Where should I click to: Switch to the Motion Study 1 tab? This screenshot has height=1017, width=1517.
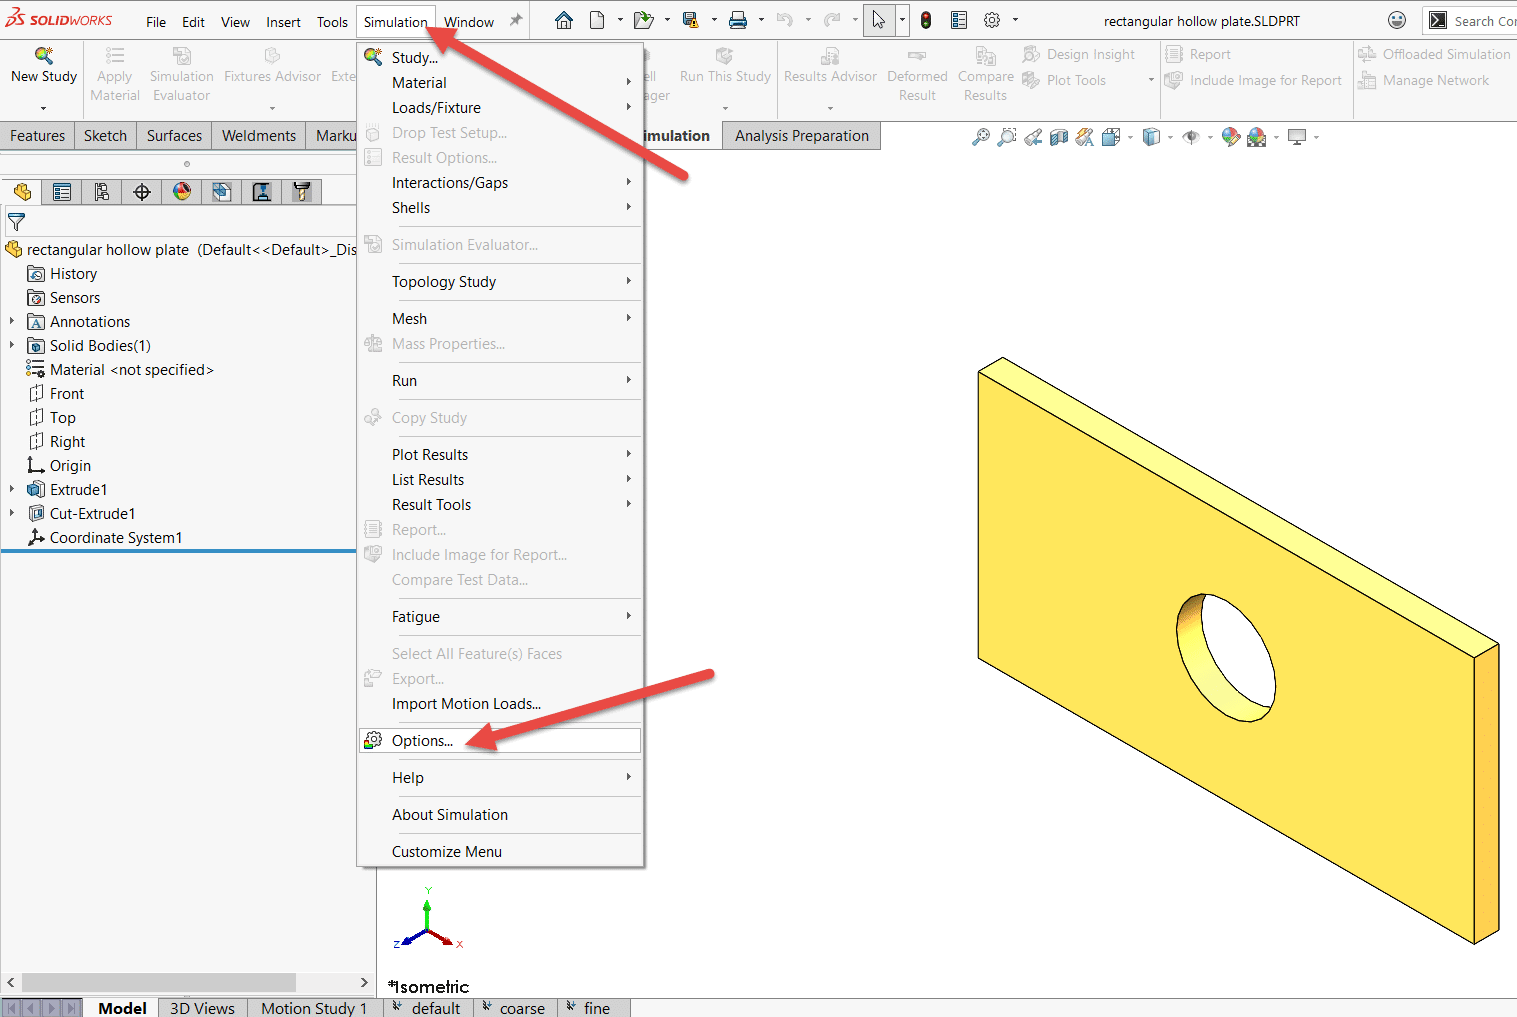[x=313, y=1008]
